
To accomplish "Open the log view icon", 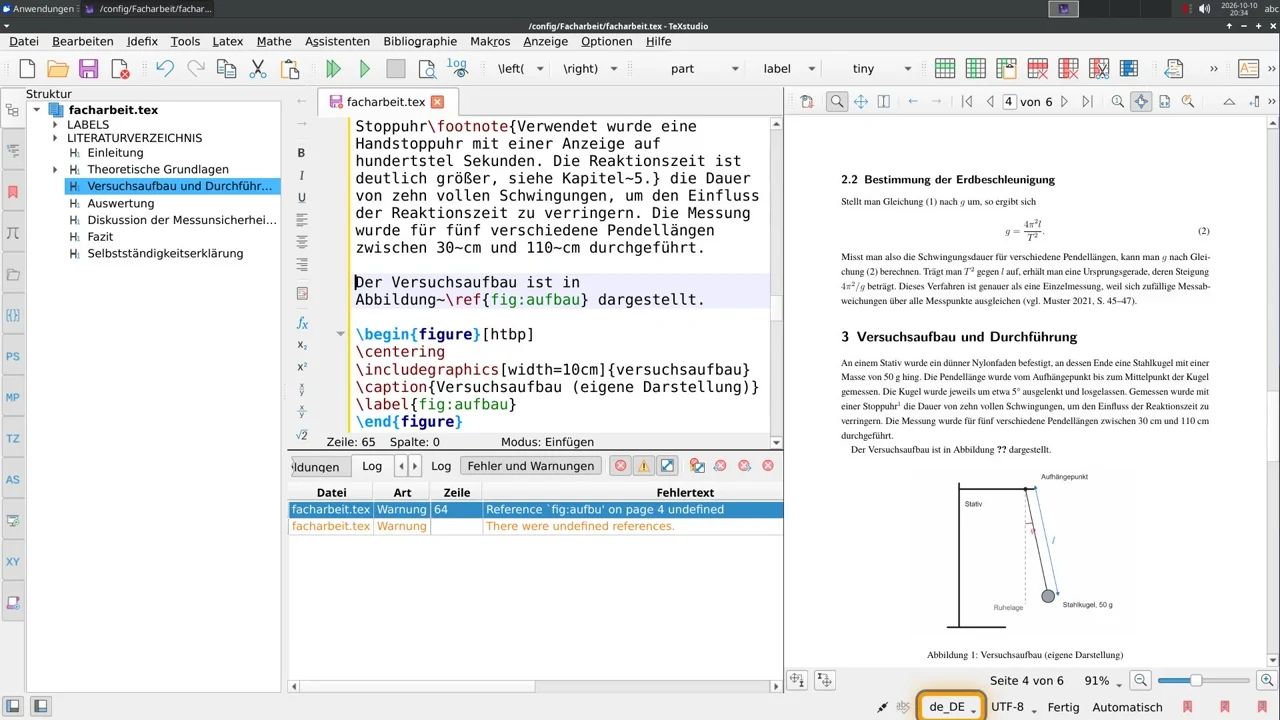I will click(x=457, y=68).
